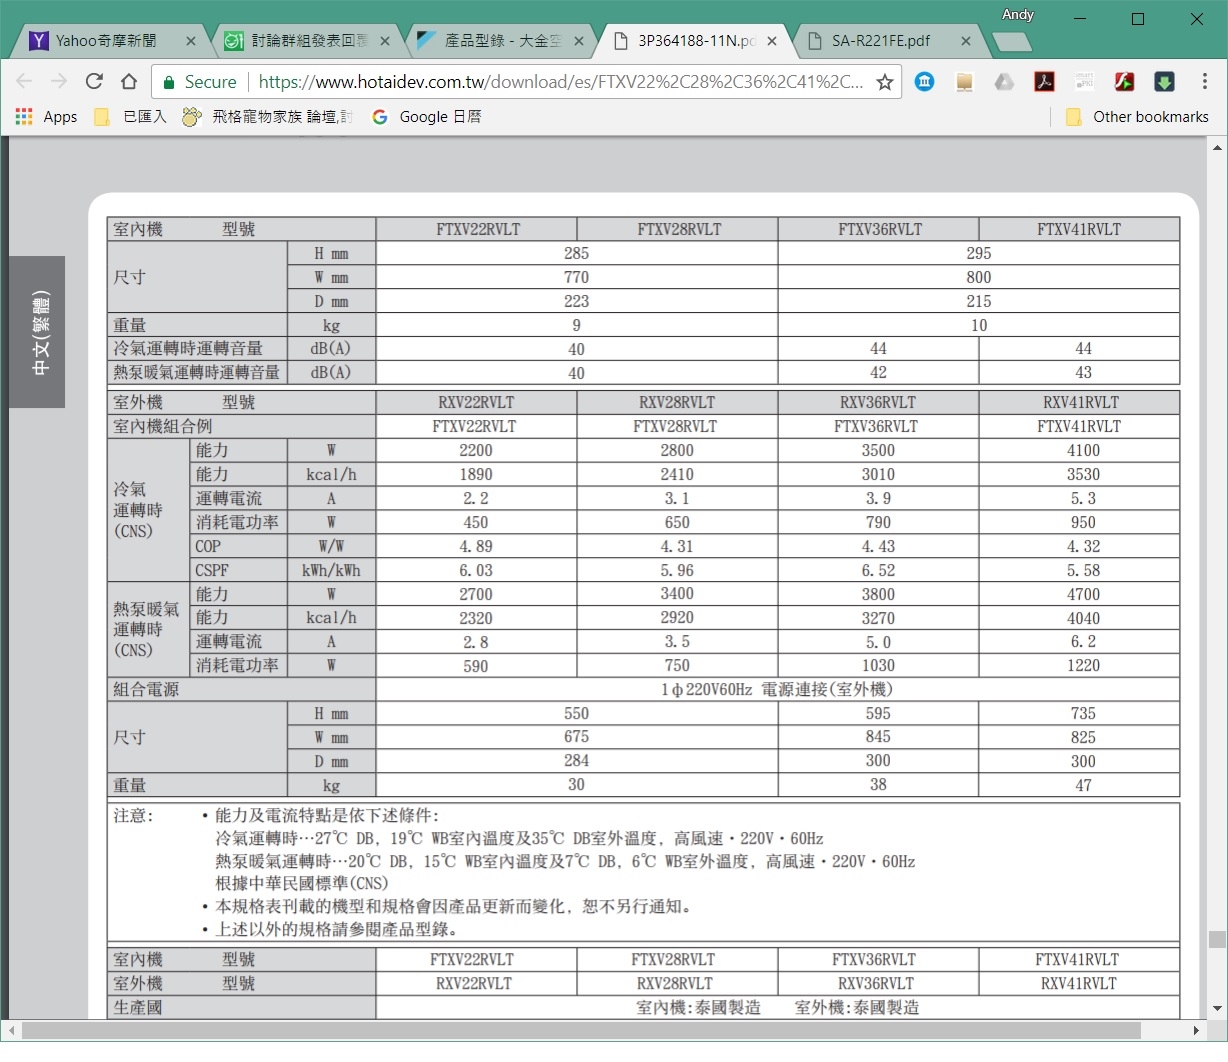This screenshot has height=1062, width=1228.
Task: Click the outdoor height value 735
Action: [1083, 714]
